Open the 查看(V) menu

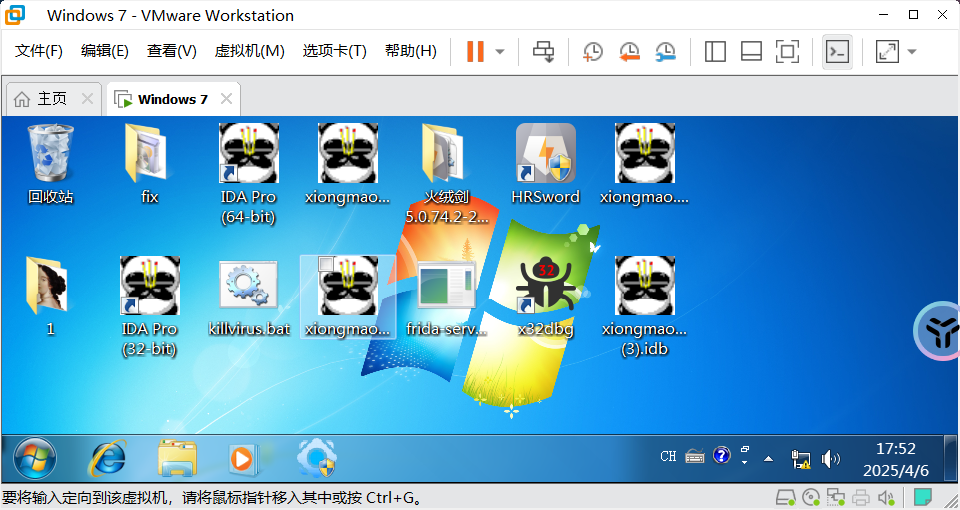[171, 51]
